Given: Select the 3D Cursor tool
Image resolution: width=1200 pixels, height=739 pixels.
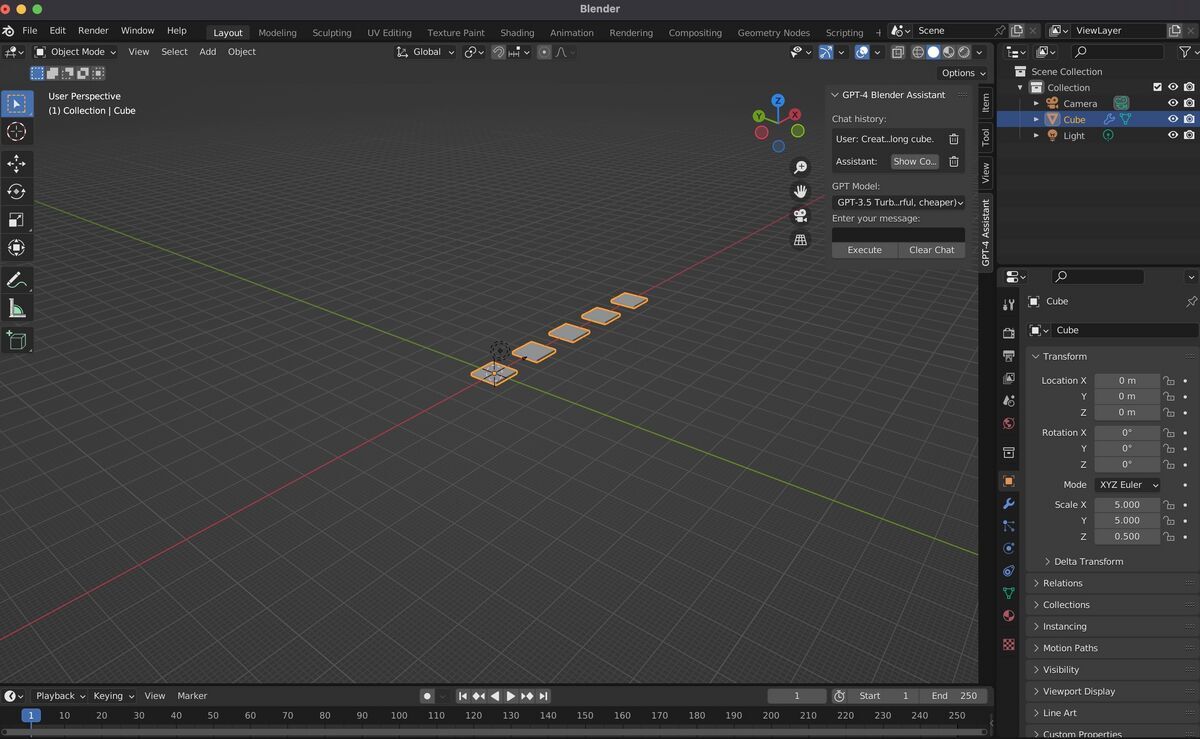Looking at the screenshot, I should tap(16, 131).
